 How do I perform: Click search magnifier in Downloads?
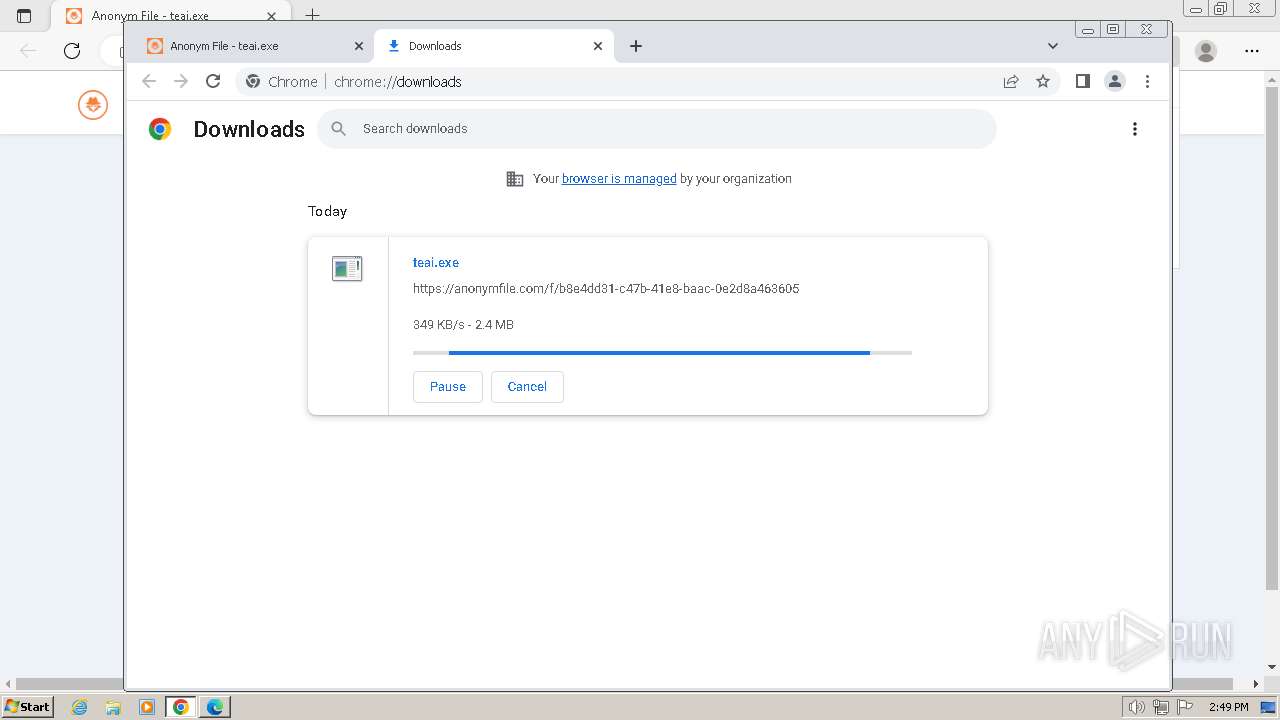pyautogui.click(x=339, y=129)
